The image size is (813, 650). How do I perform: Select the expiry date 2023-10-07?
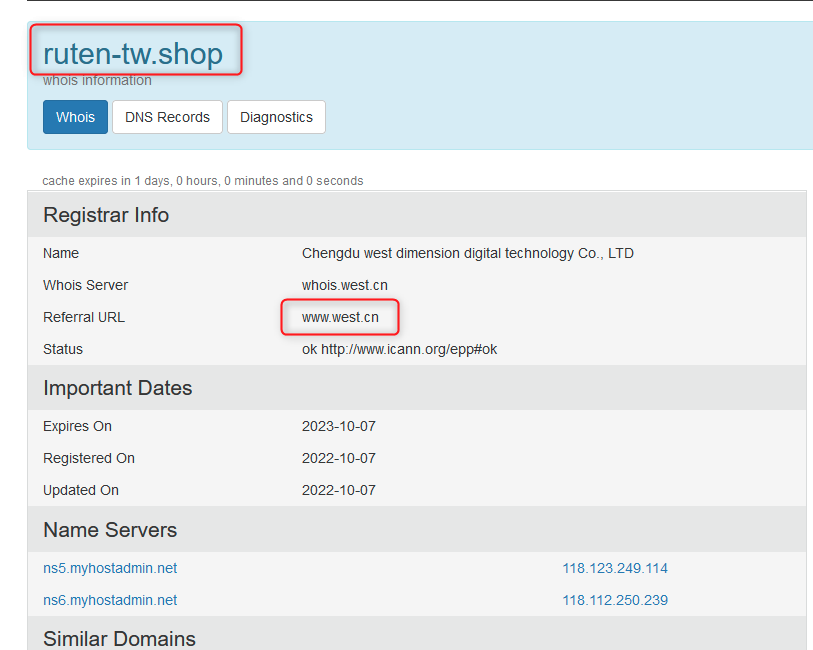pos(339,426)
